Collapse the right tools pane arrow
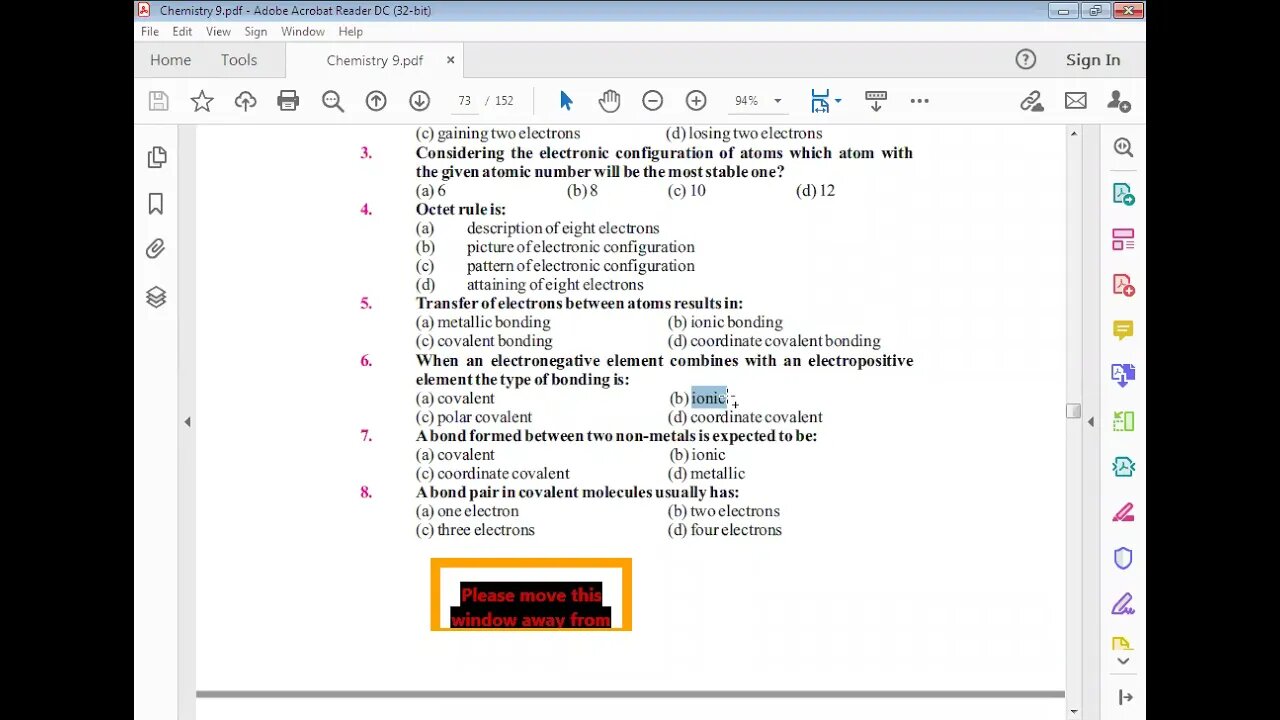The width and height of the screenshot is (1280, 720). 1091,422
